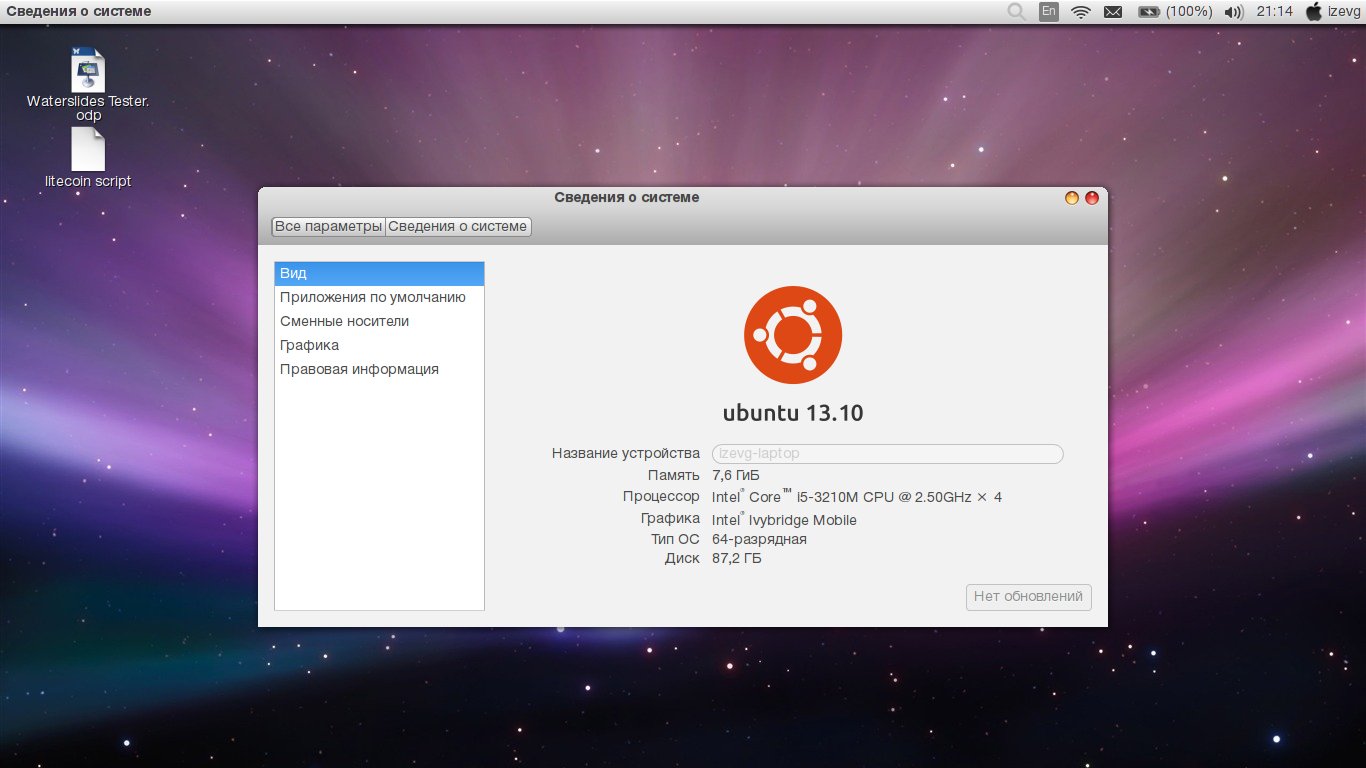This screenshot has width=1366, height=768.
Task: Open Сменные носители section
Action: point(380,322)
